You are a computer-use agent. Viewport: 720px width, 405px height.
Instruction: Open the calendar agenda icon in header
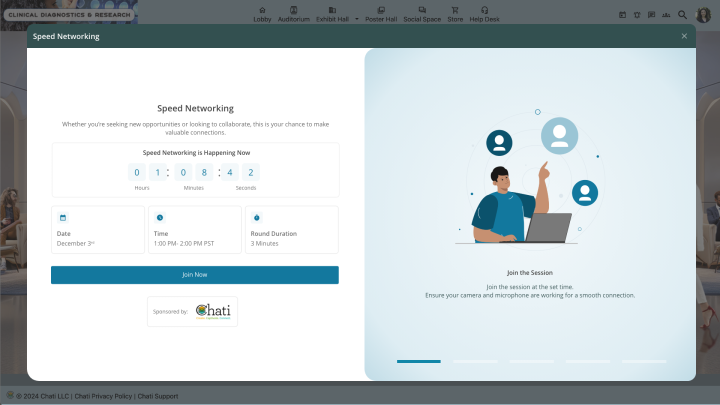(622, 15)
